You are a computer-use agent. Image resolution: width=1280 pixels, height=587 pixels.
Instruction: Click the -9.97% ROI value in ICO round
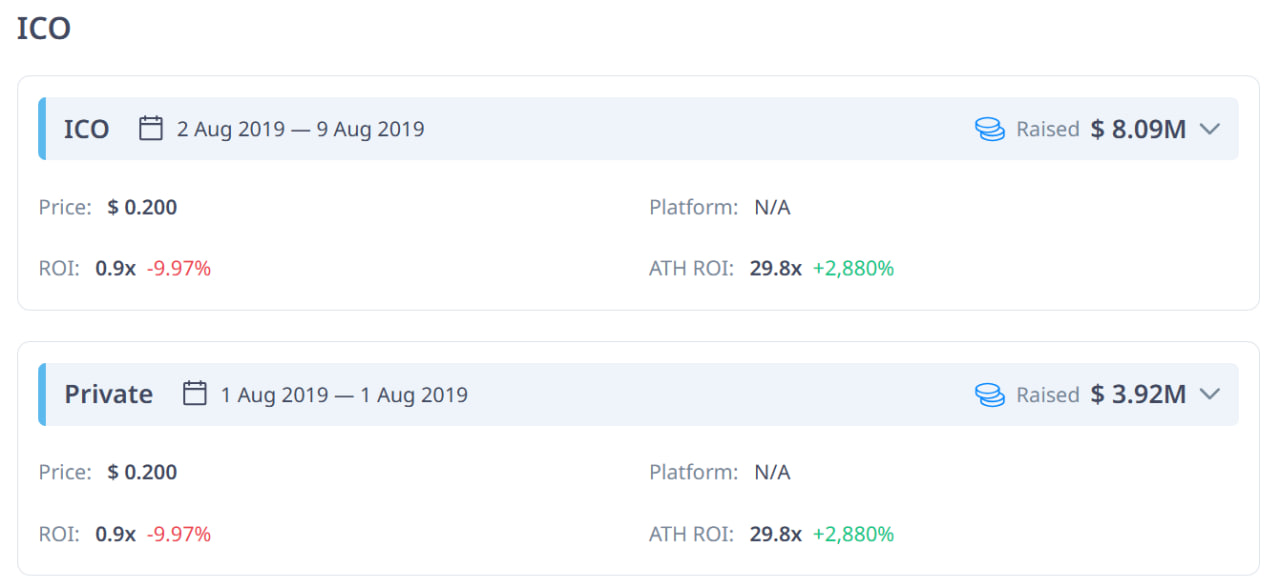179,268
